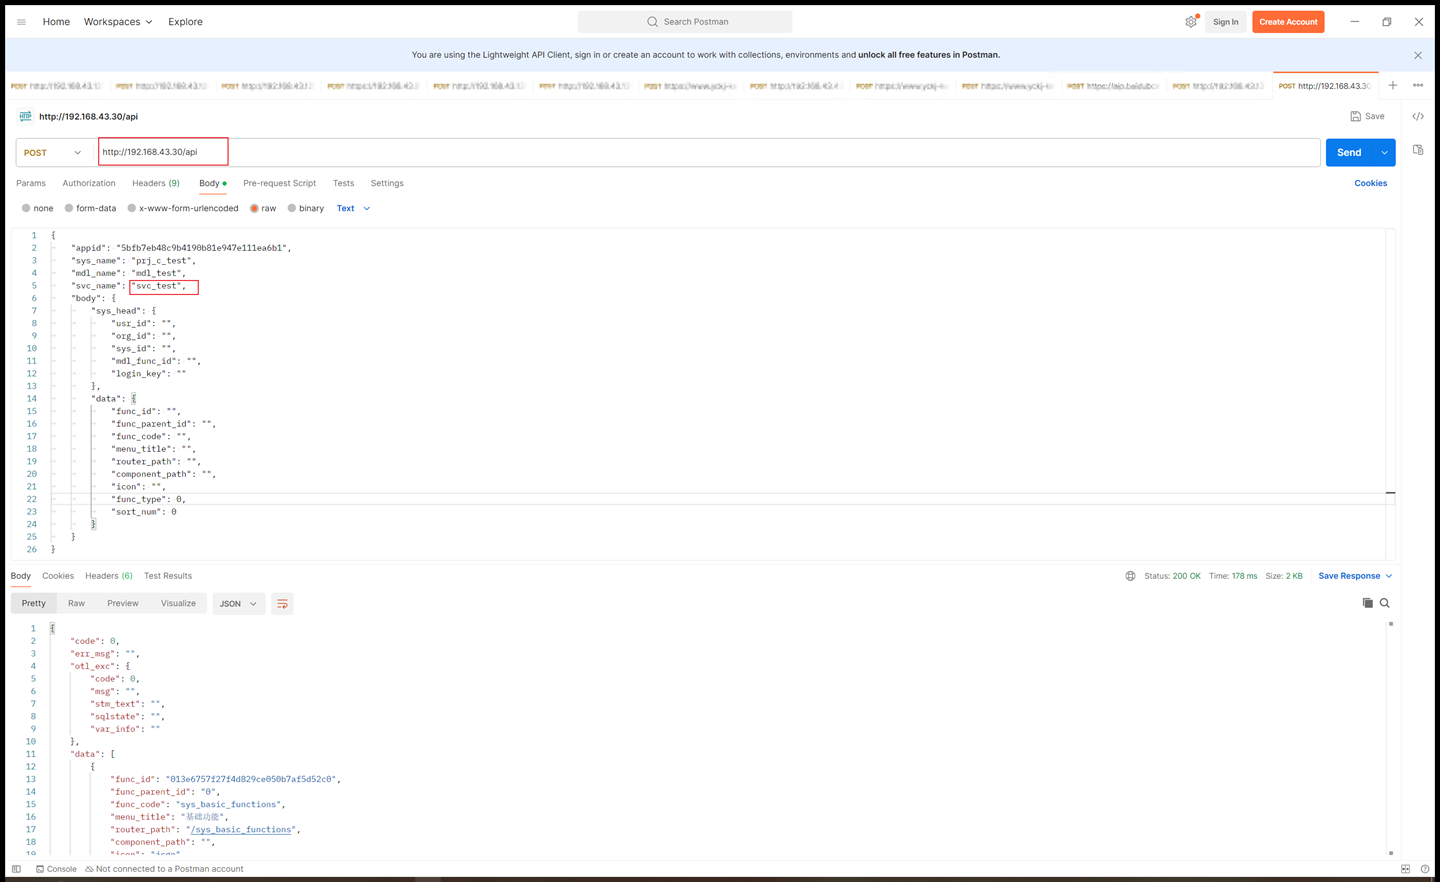Open the tab options ellipsis
1440x882 pixels.
[x=1418, y=86]
